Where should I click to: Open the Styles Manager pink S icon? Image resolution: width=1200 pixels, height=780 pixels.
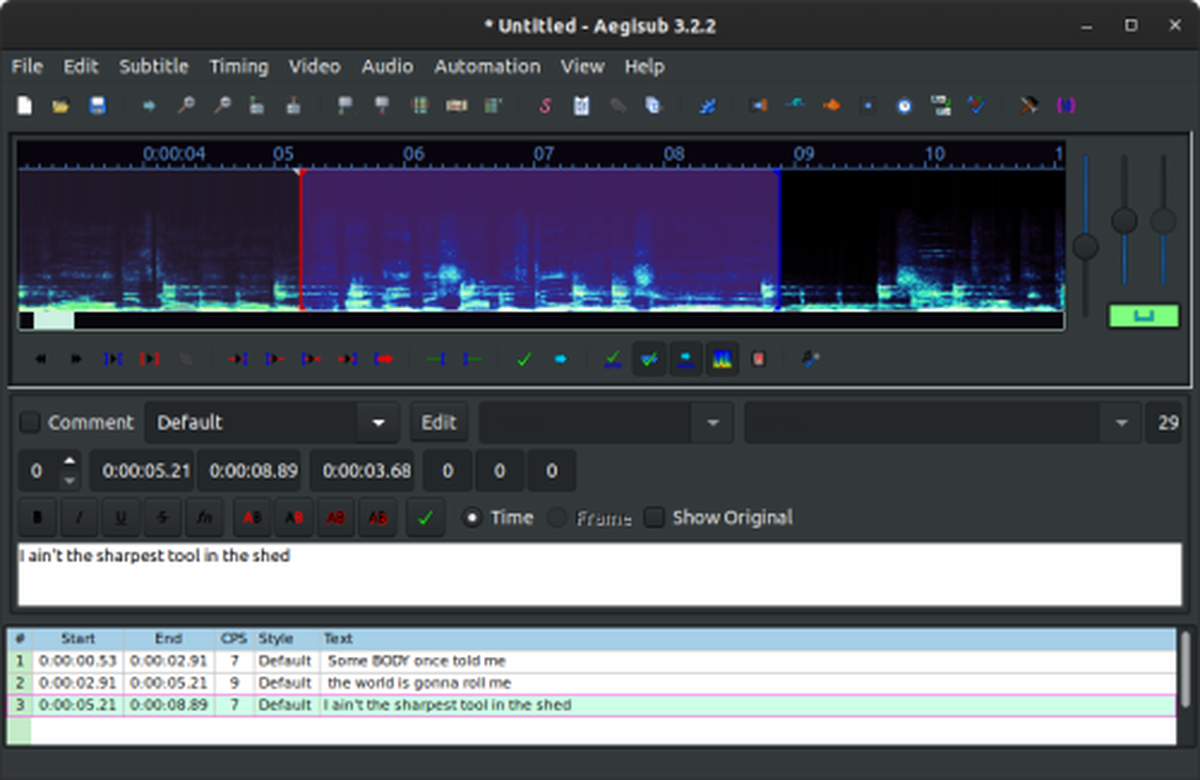[545, 105]
